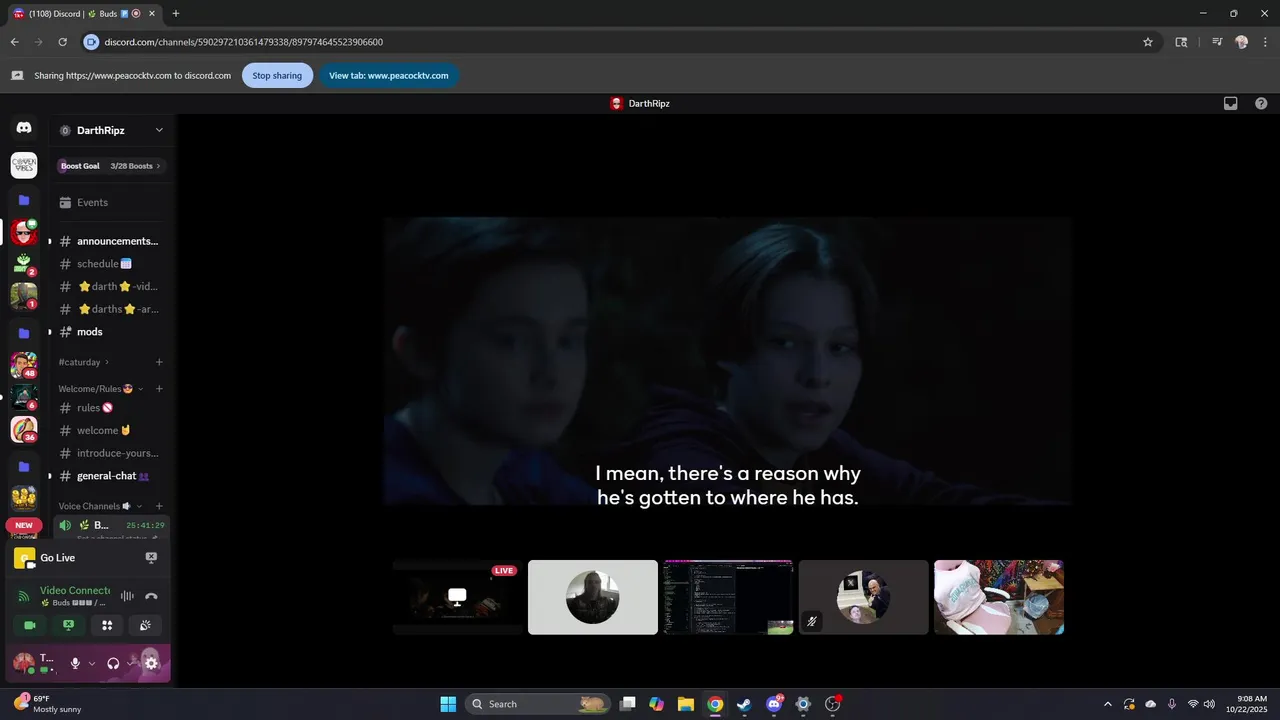Select the LIVE stream thumbnail
This screenshot has height=720, width=1280.
coord(457,597)
